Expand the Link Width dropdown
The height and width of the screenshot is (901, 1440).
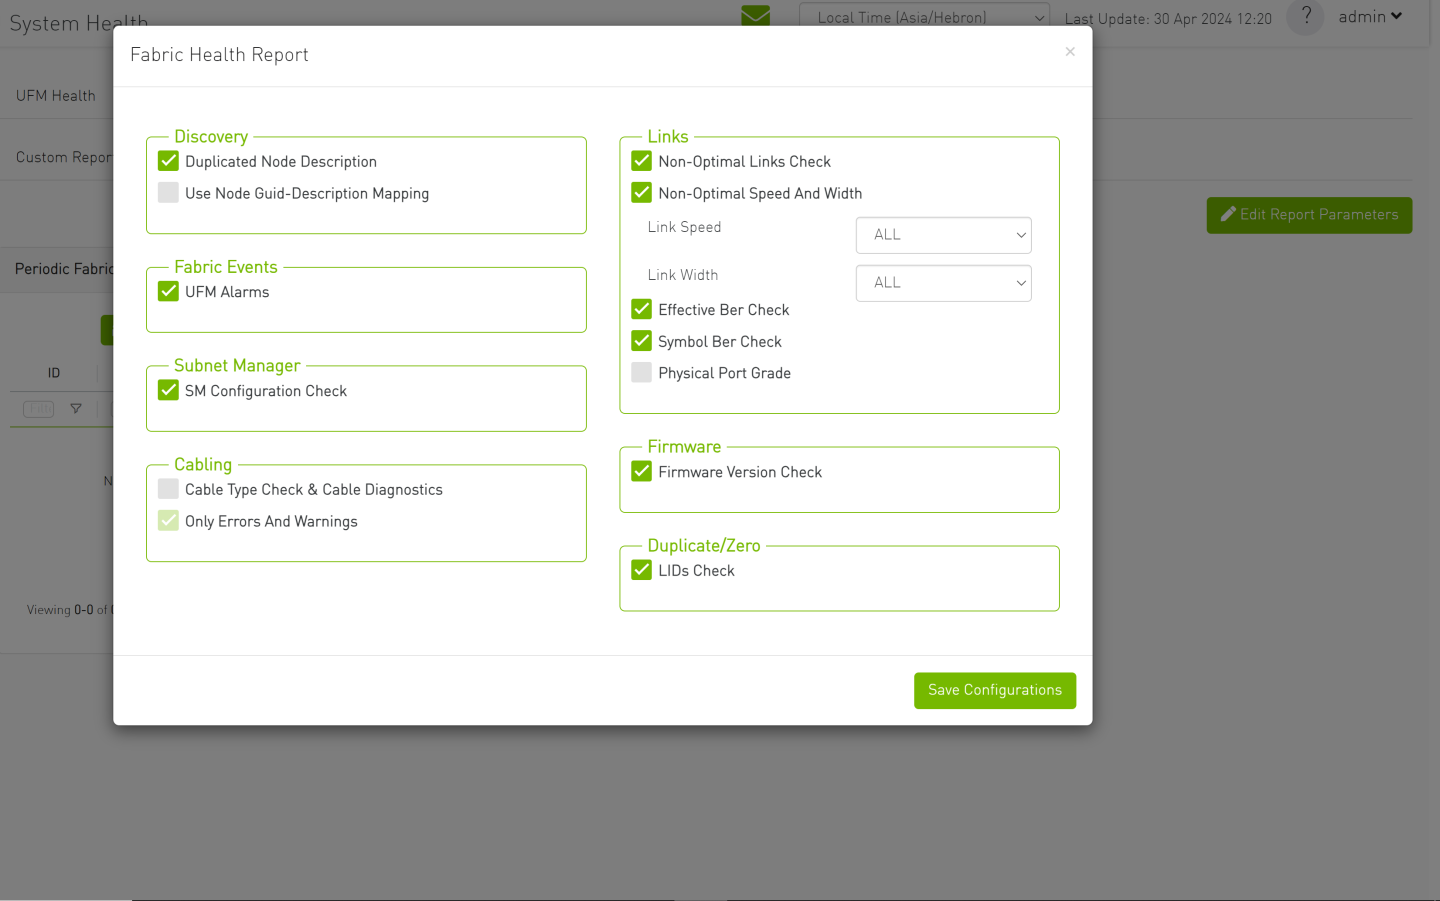point(943,283)
